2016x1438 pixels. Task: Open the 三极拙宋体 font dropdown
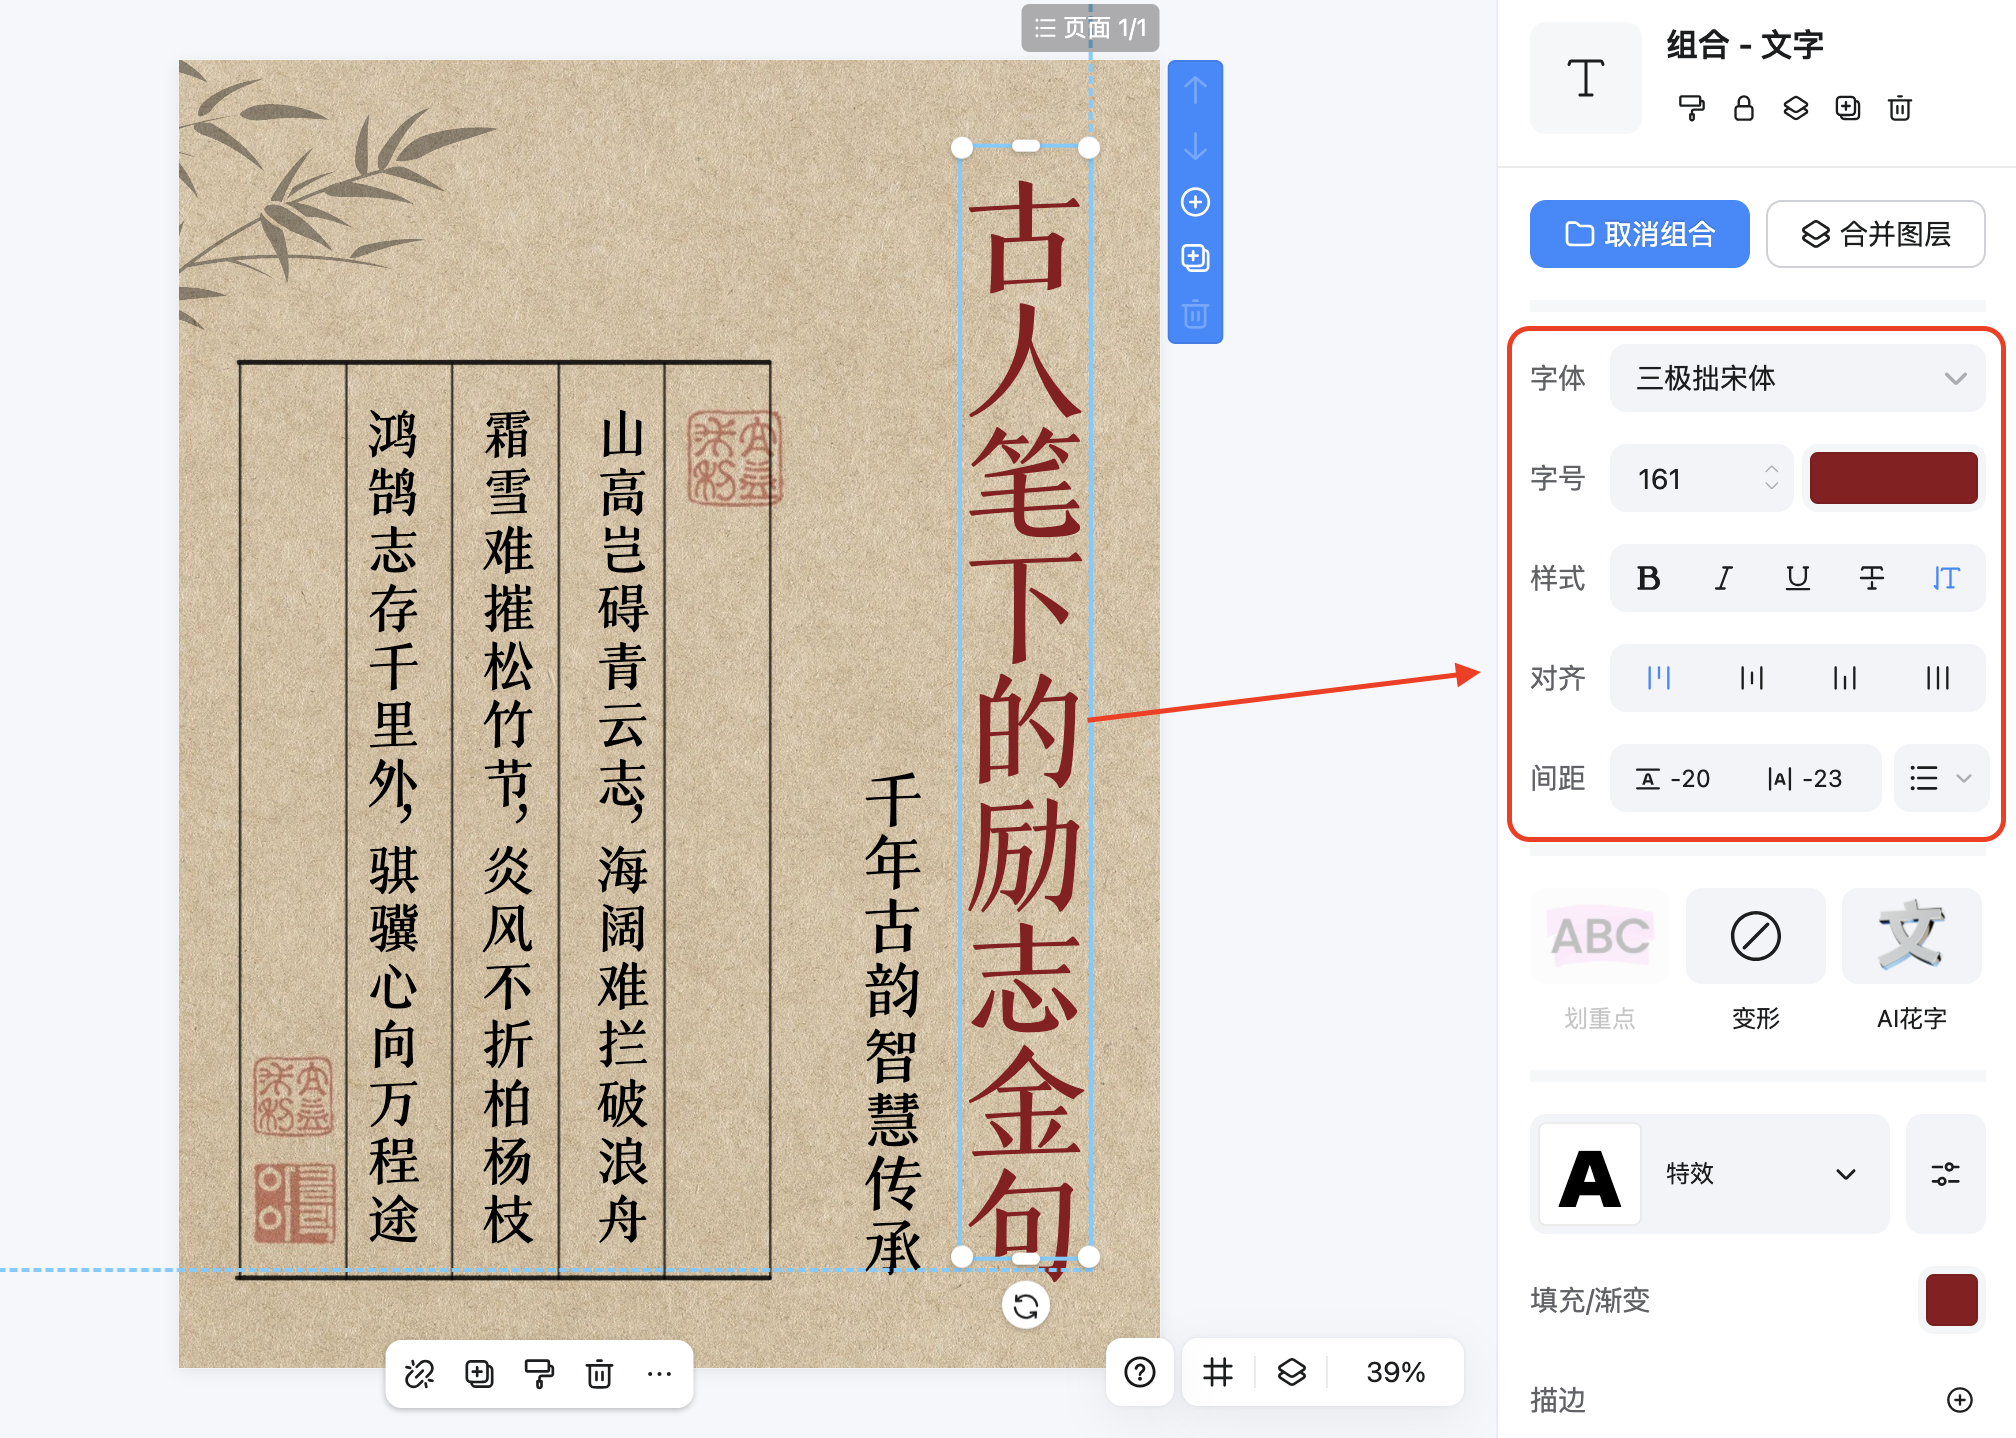click(x=1797, y=378)
